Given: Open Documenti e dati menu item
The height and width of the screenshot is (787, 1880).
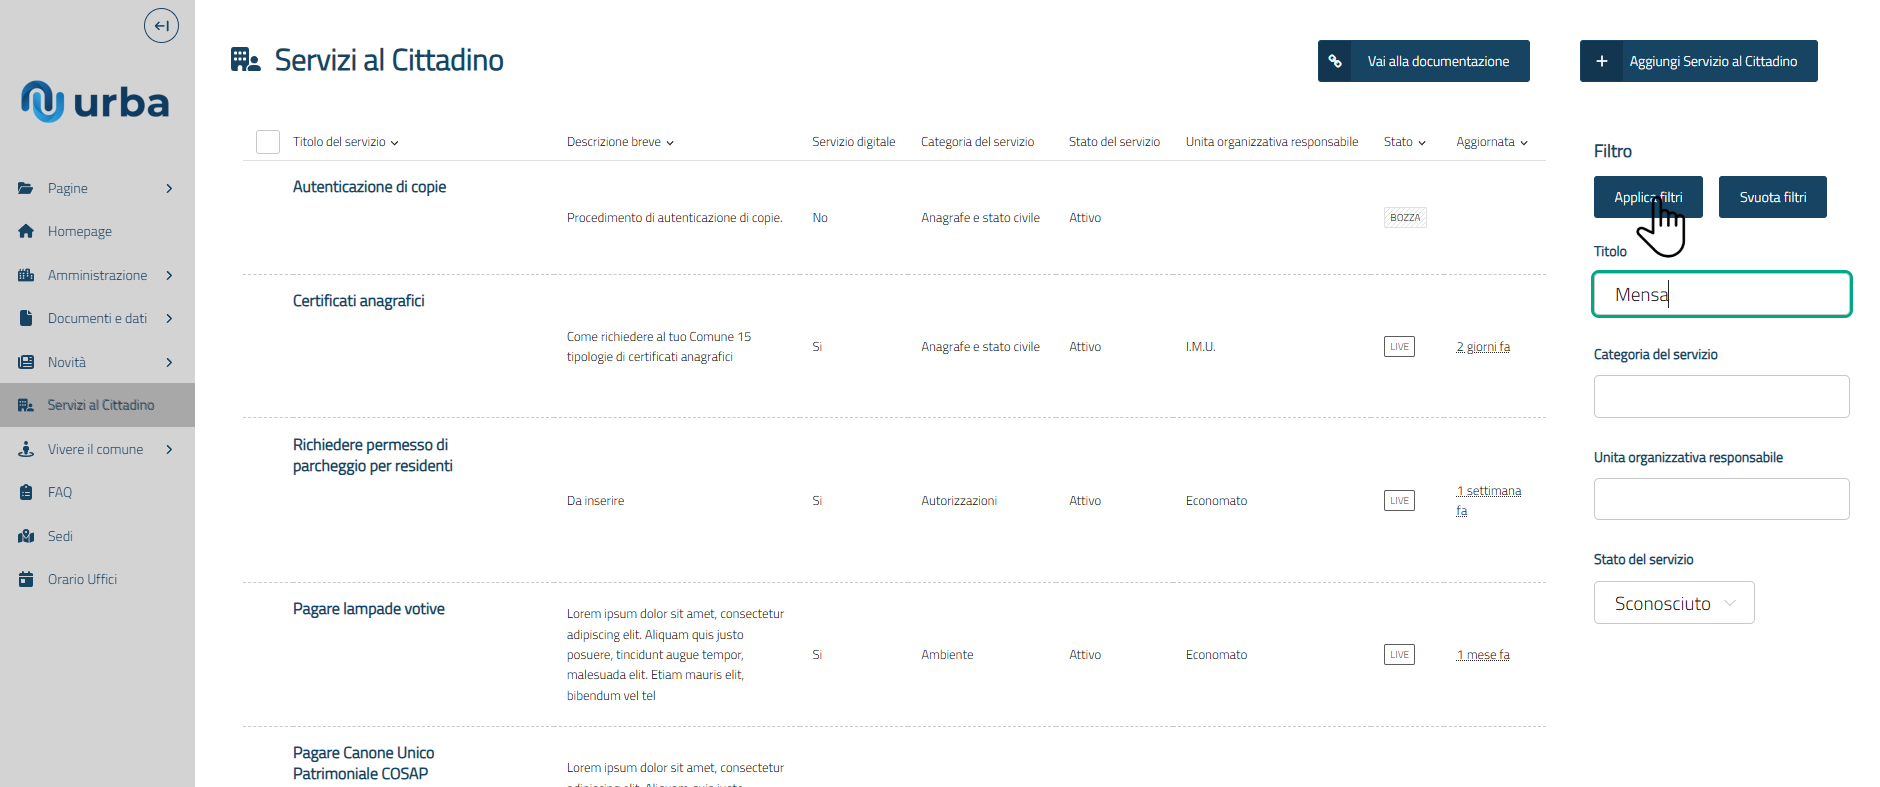Looking at the screenshot, I should pyautogui.click(x=97, y=318).
